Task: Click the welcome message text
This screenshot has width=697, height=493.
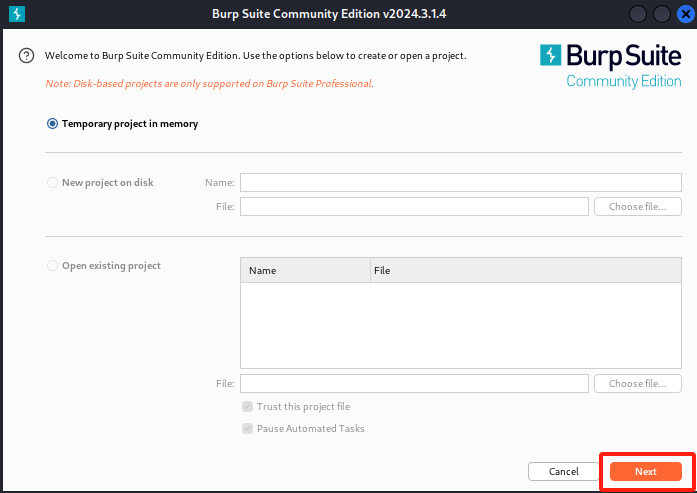Action: coord(256,56)
